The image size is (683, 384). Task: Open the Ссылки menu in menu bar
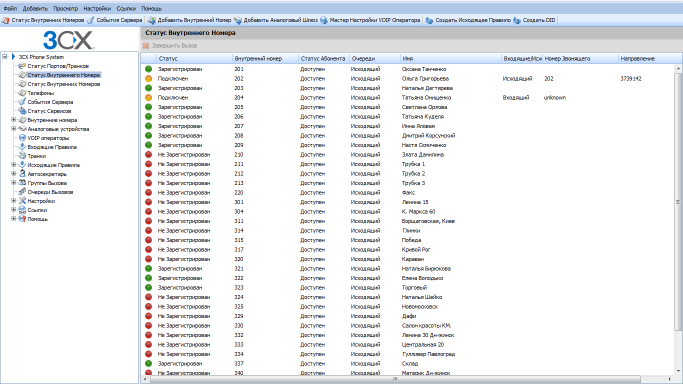[x=126, y=8]
